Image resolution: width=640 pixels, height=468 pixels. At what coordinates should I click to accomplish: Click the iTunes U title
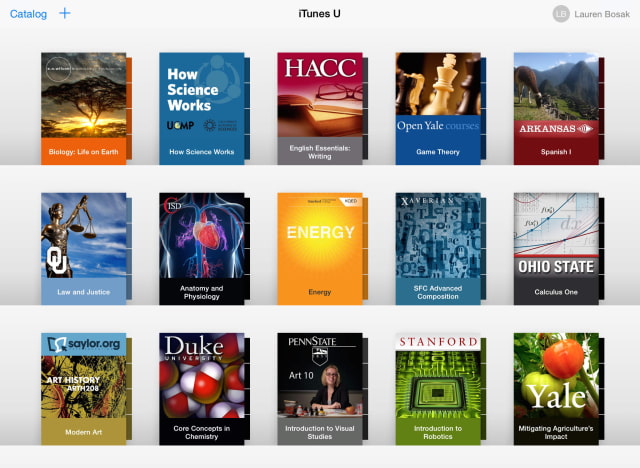(319, 14)
